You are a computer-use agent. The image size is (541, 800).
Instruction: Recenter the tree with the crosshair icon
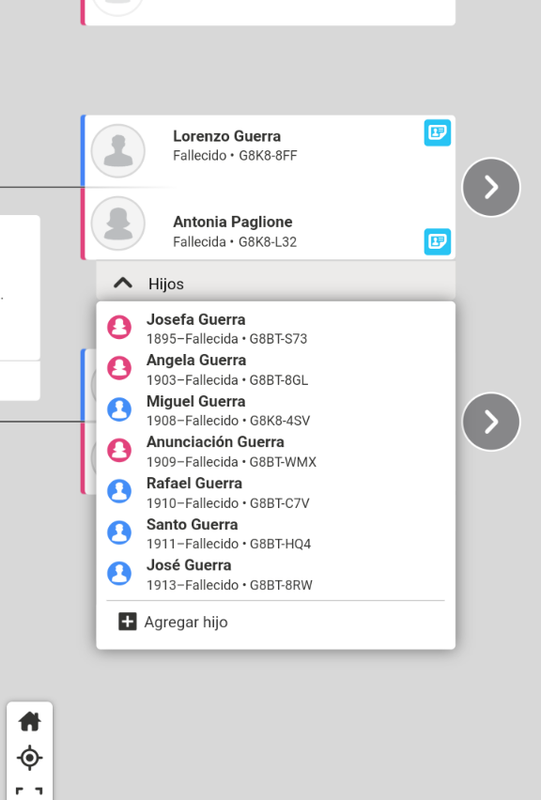[30, 758]
